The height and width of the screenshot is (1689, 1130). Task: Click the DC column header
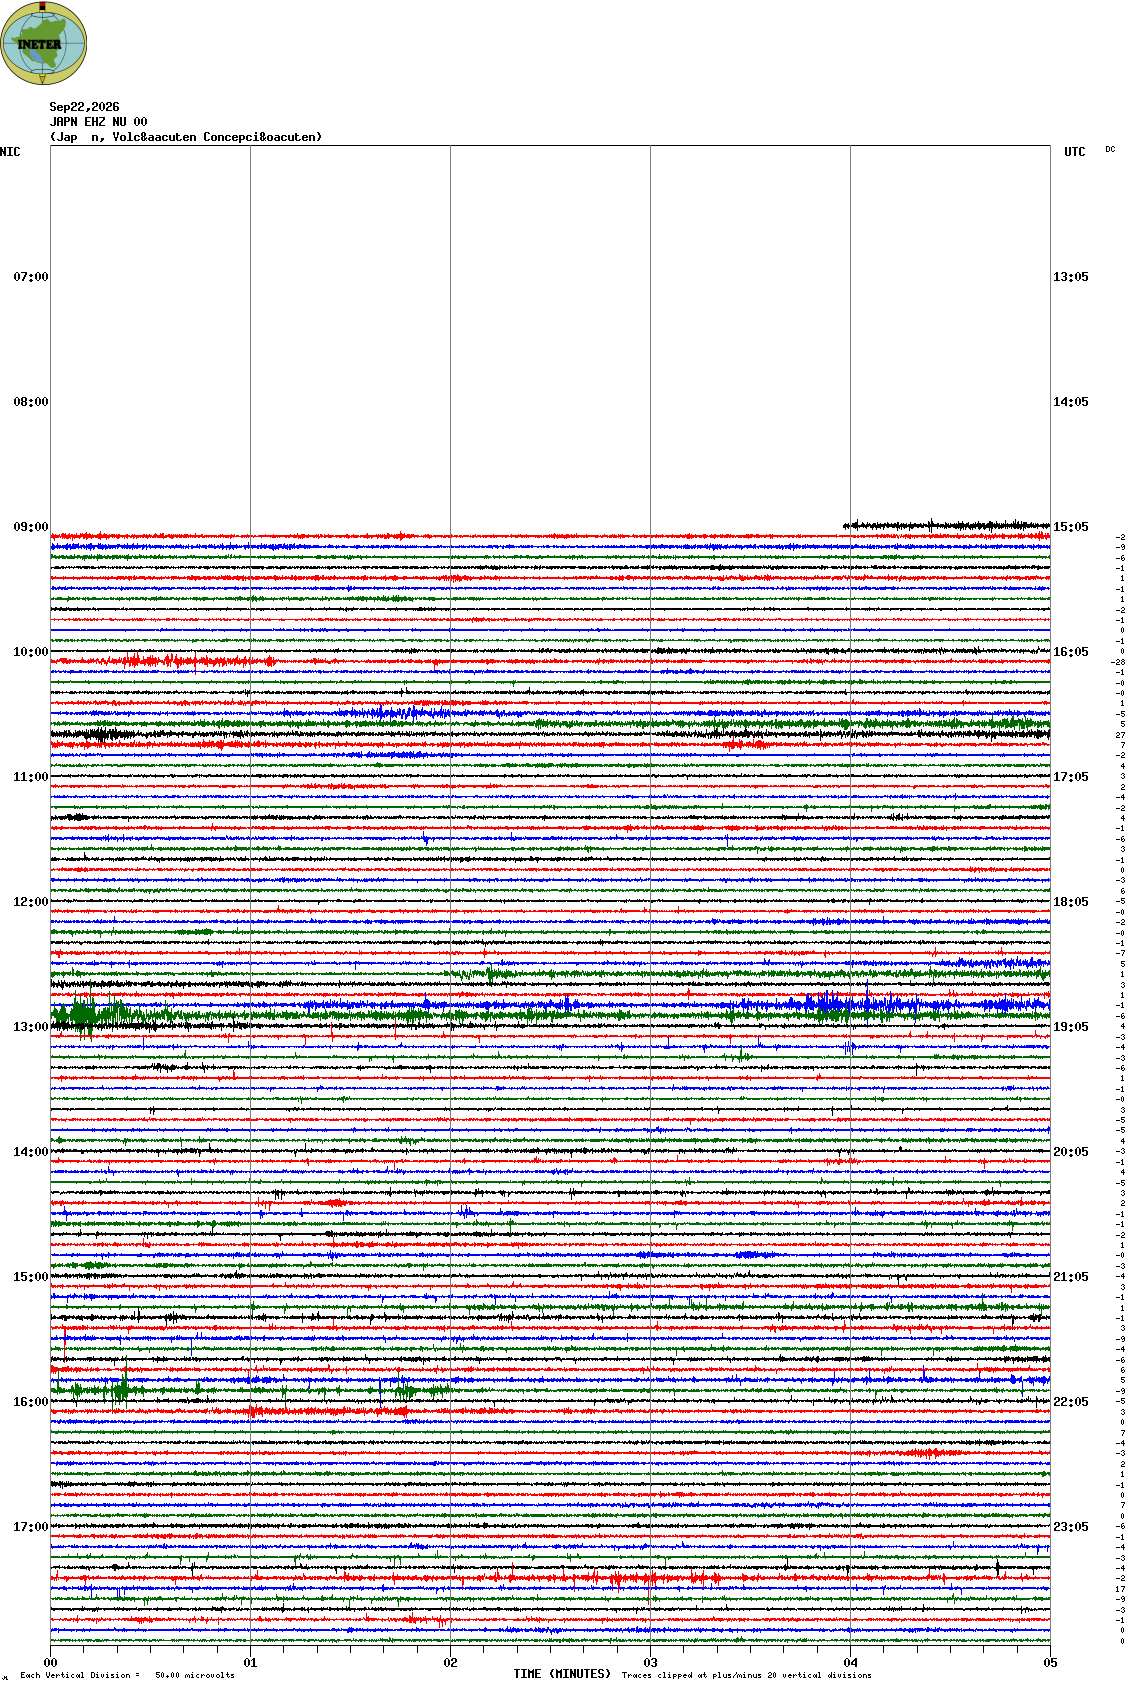[1110, 149]
